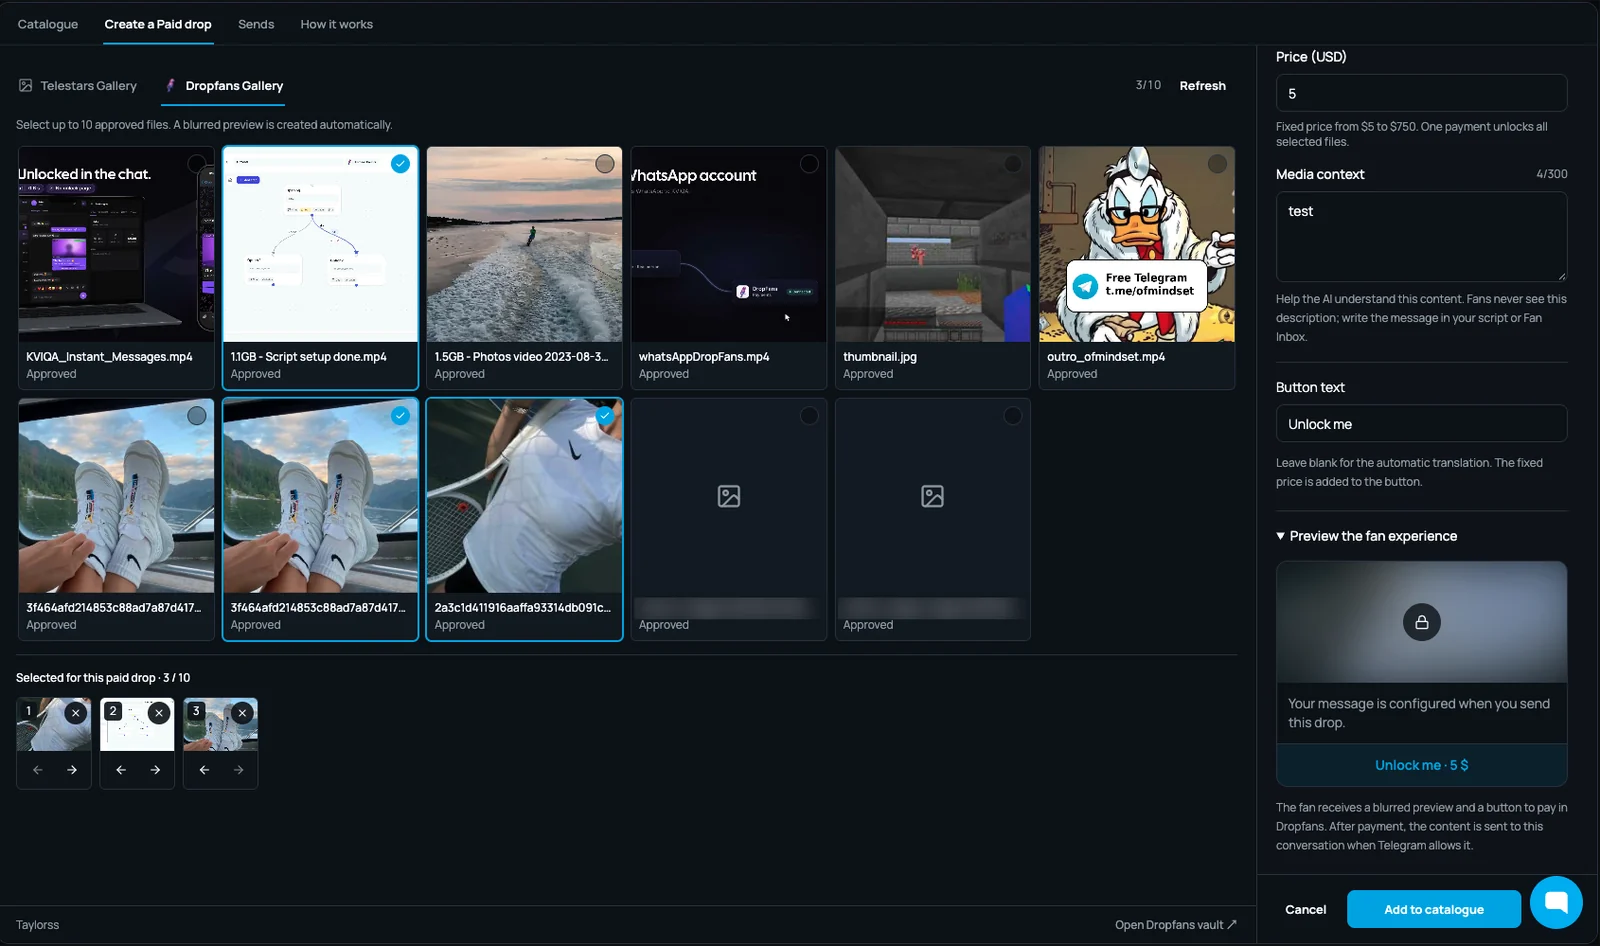Click the Price (USD) label

(1311, 57)
